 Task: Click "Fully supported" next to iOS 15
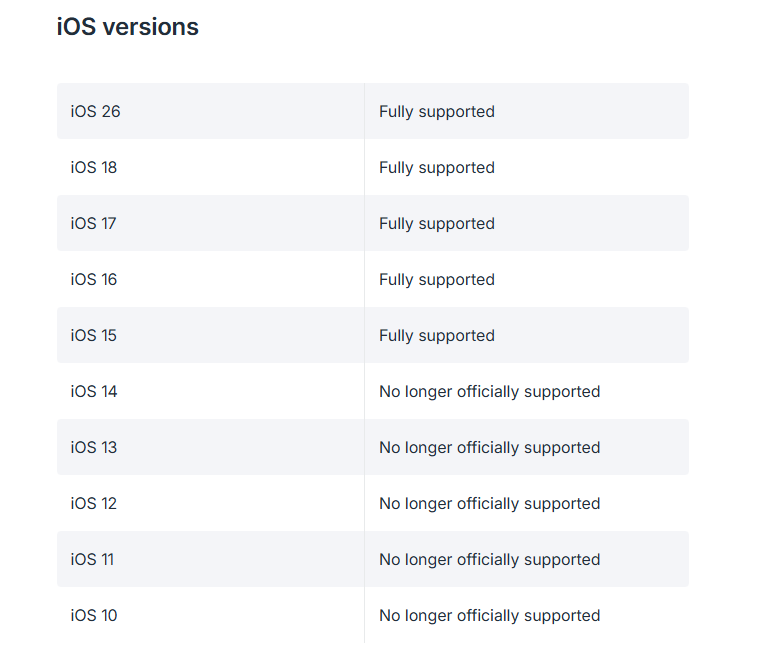pyautogui.click(x=437, y=335)
